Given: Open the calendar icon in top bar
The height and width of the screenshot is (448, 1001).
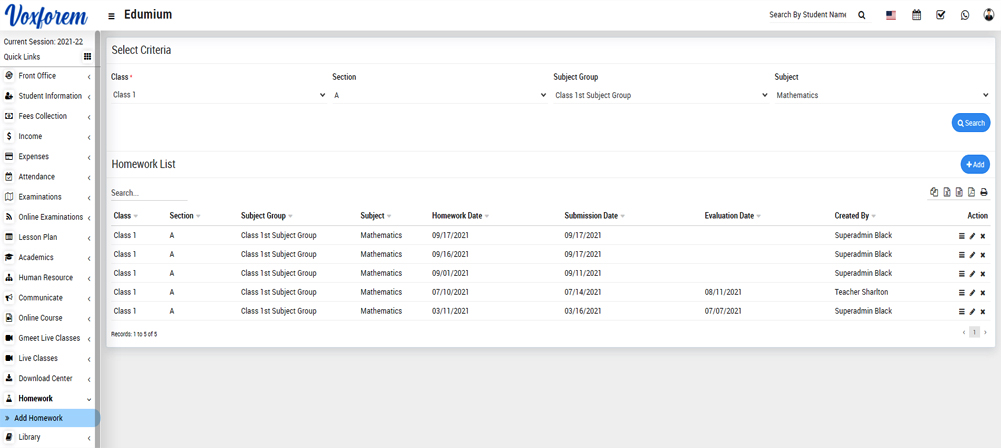Looking at the screenshot, I should 916,15.
